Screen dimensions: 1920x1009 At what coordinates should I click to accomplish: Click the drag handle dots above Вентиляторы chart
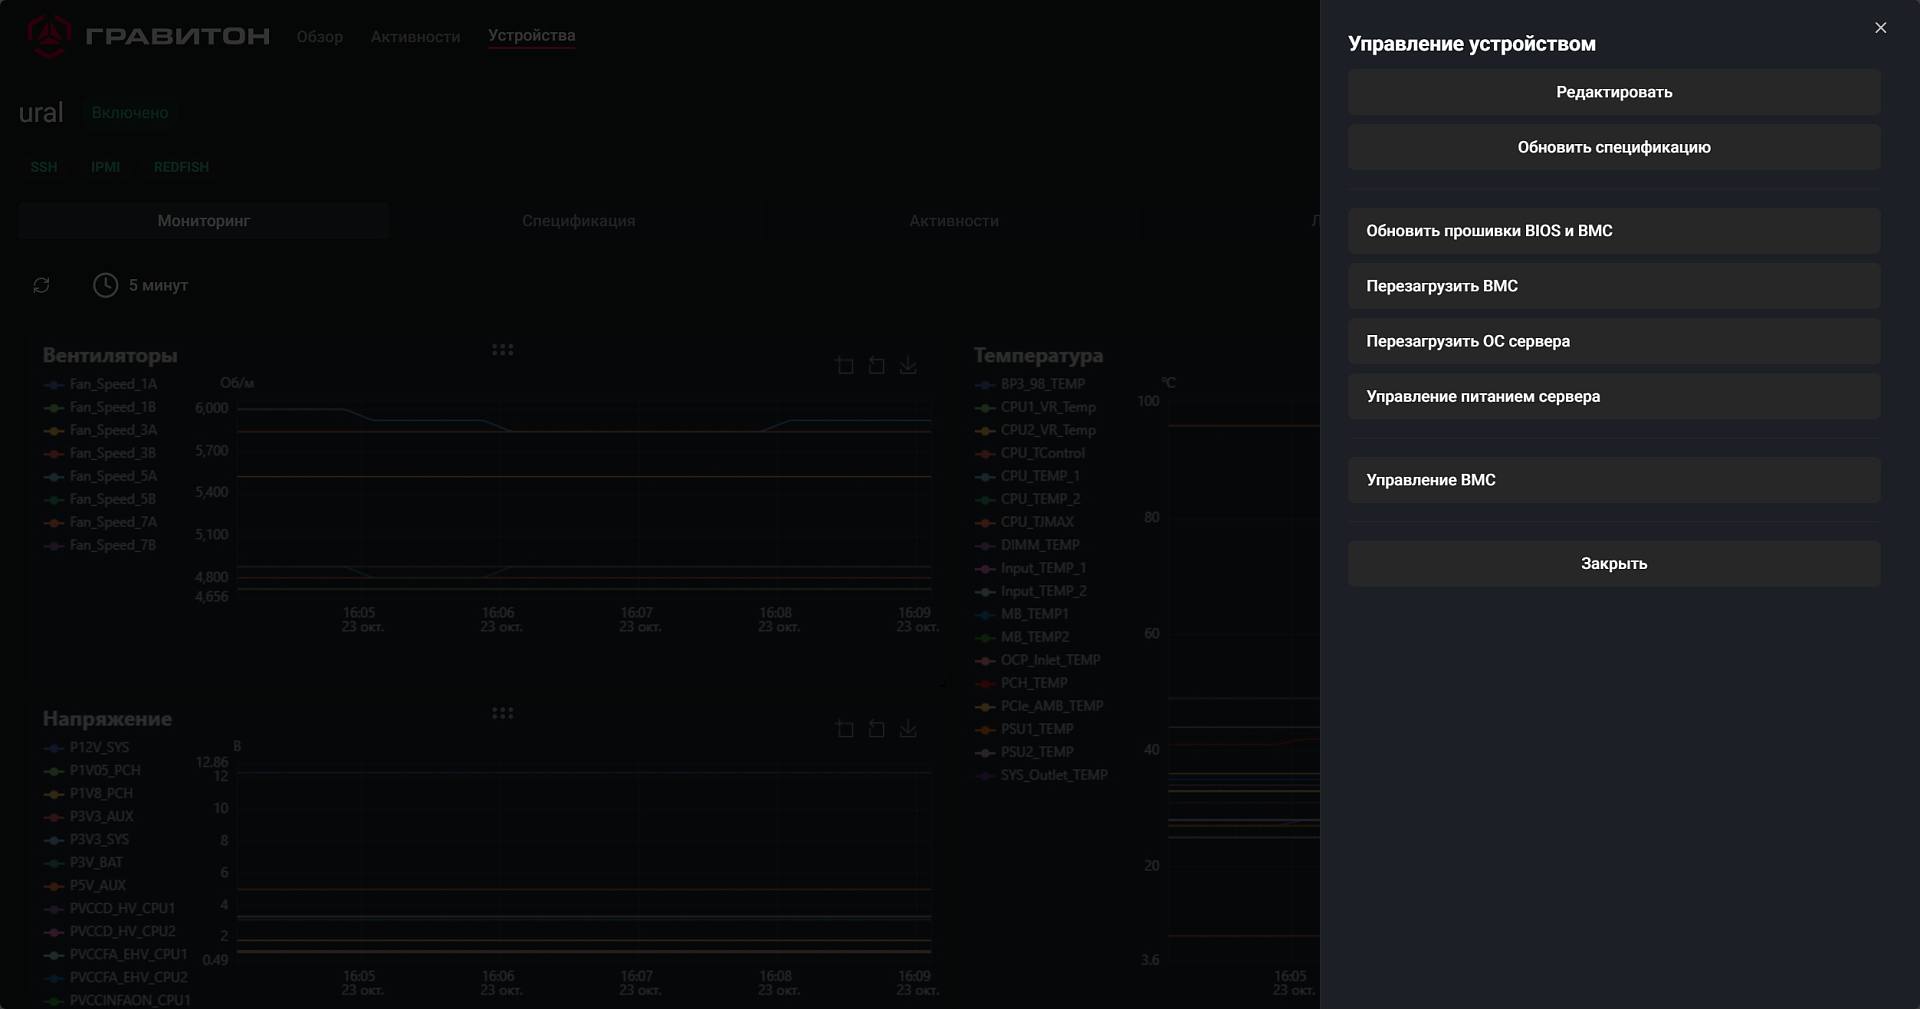(502, 350)
